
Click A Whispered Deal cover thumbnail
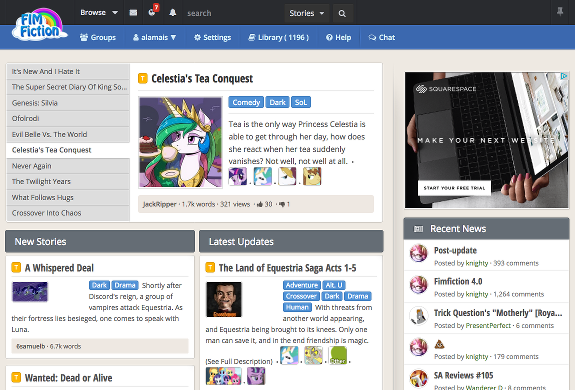30,292
